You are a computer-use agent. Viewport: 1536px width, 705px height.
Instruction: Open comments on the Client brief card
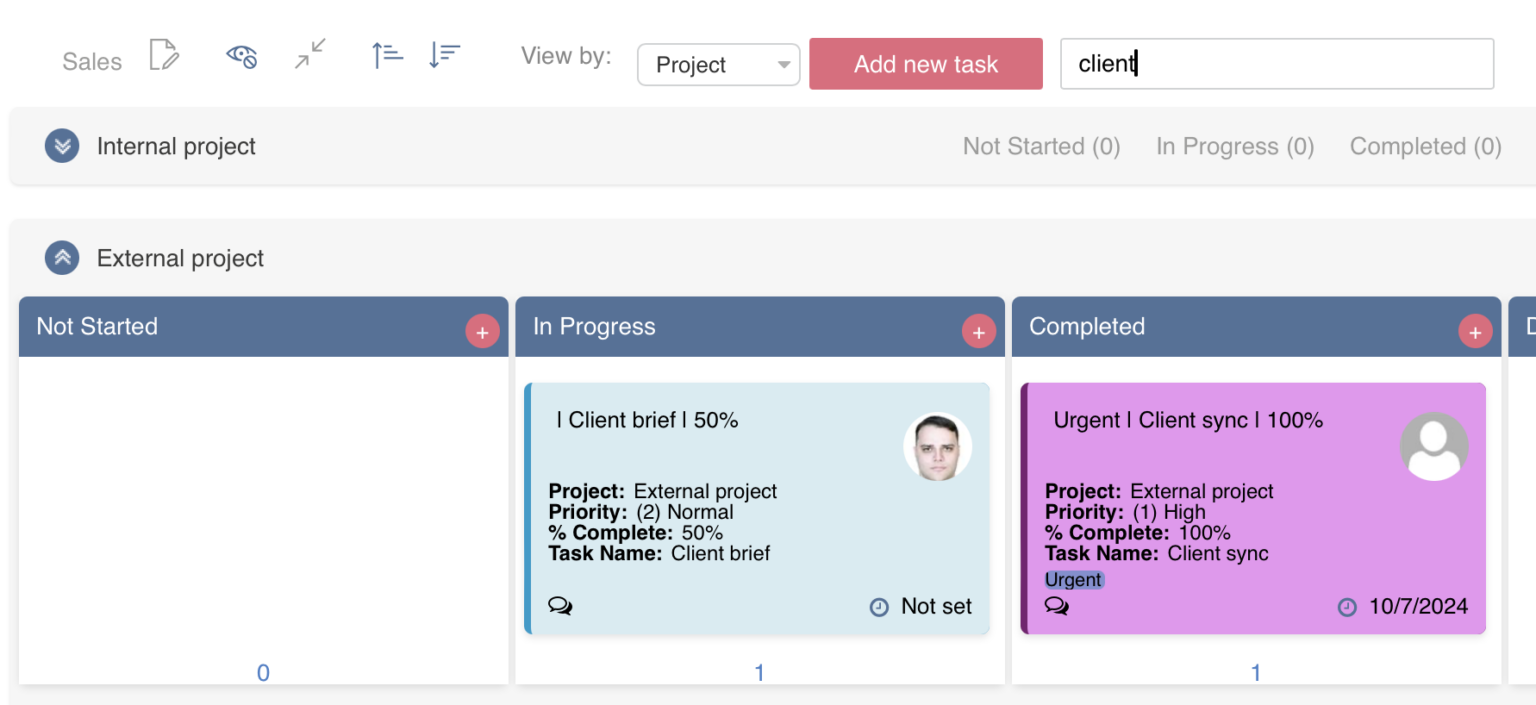pyautogui.click(x=560, y=606)
